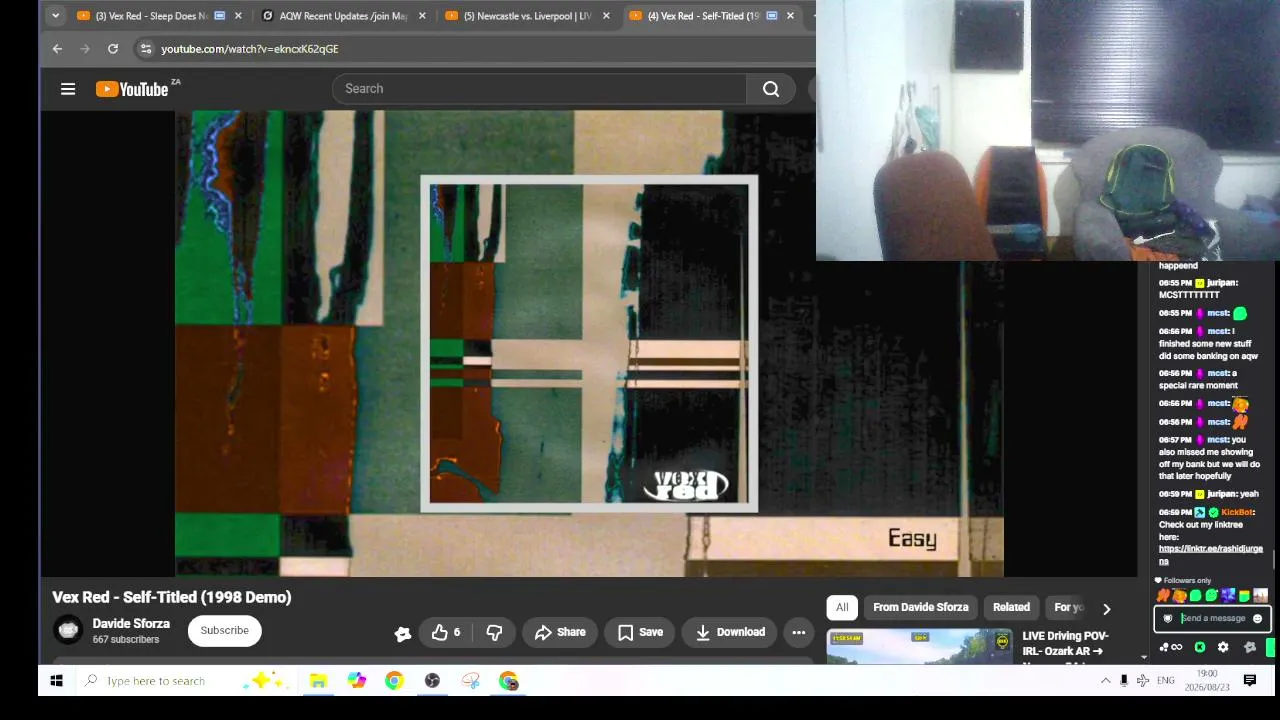Screen dimensions: 1280x720
Task: Open the Windows notification center icon
Action: (1250, 681)
